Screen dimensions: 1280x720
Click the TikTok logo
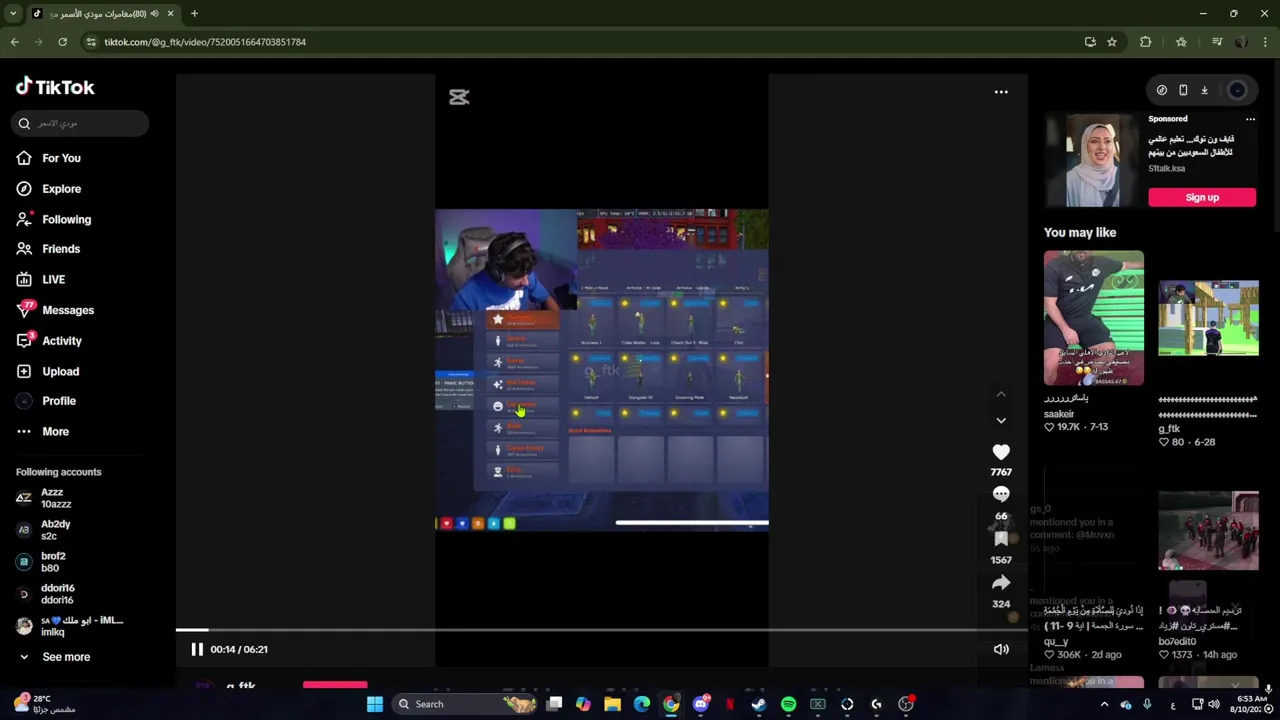click(x=55, y=87)
